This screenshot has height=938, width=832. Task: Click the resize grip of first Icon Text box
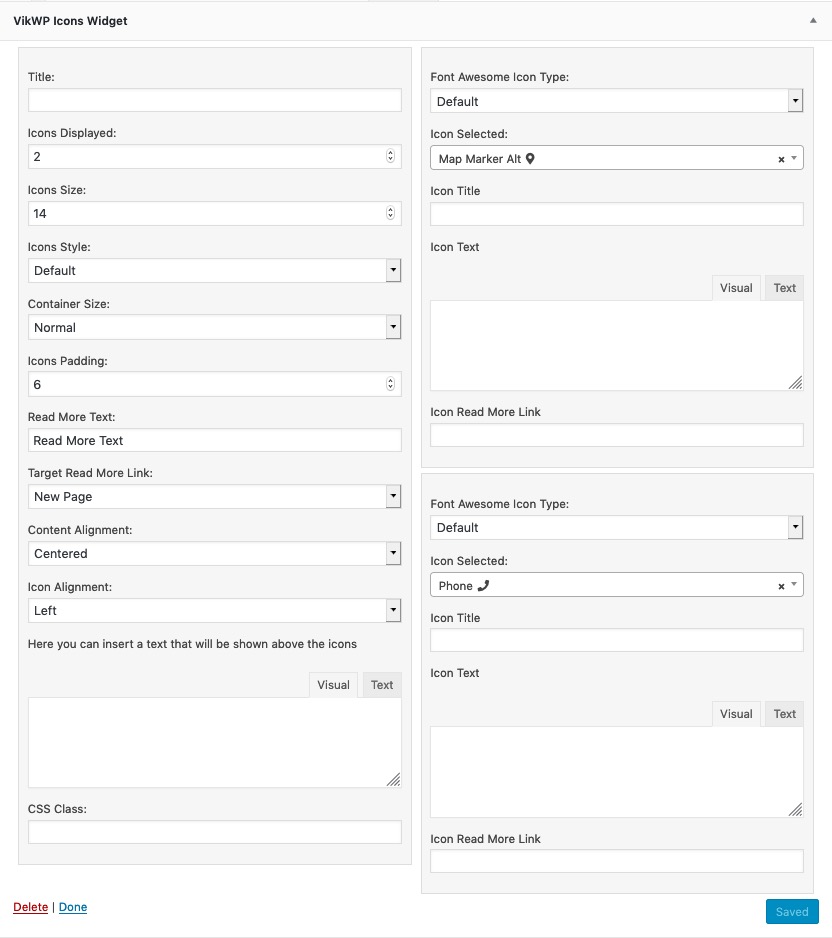[x=797, y=383]
